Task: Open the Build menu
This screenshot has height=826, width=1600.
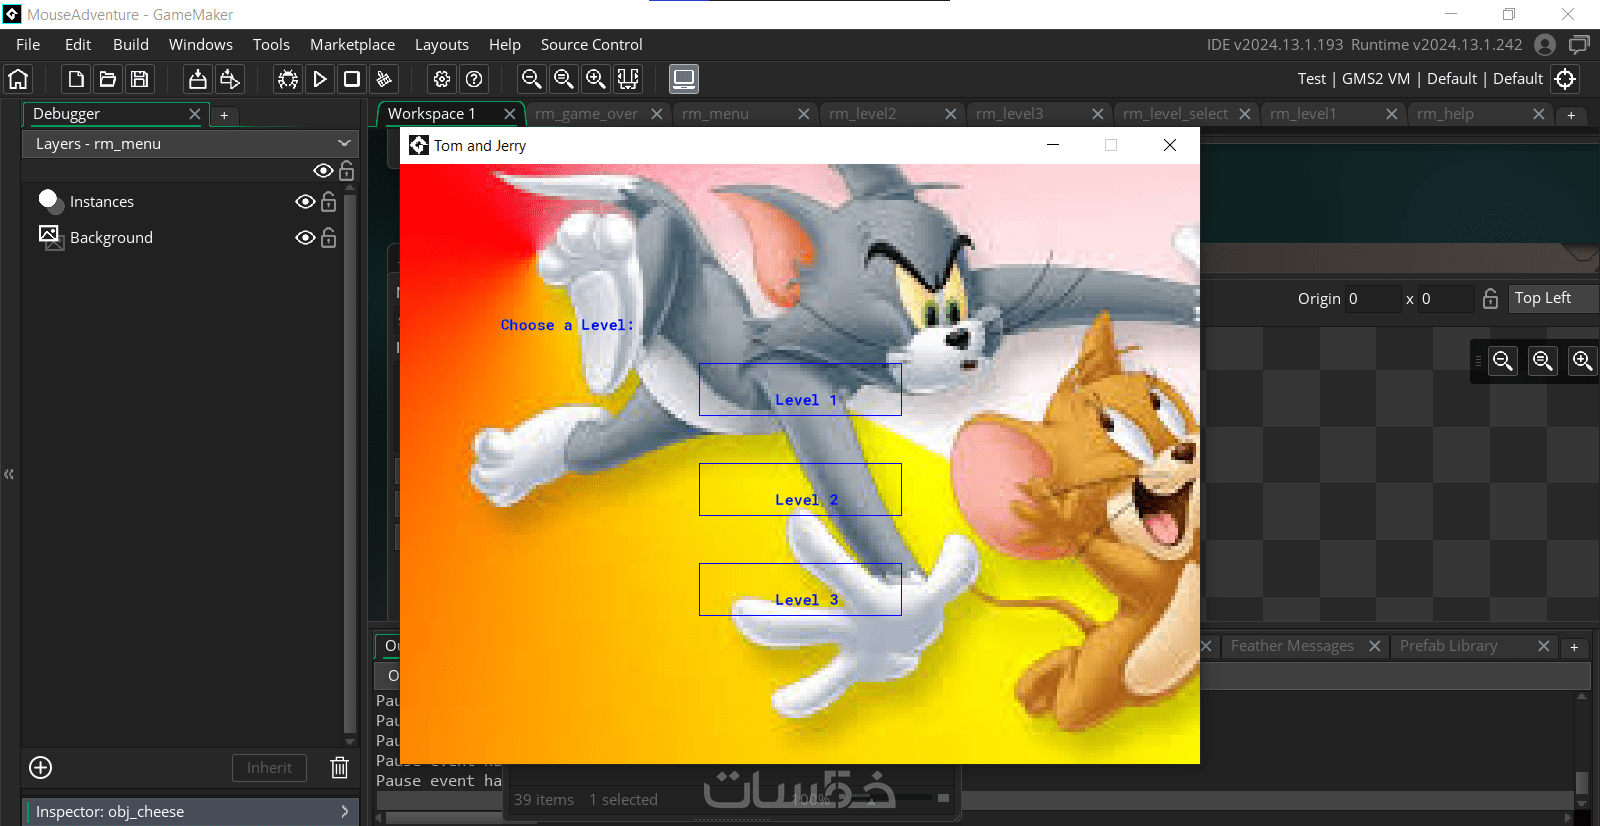Action: point(131,45)
